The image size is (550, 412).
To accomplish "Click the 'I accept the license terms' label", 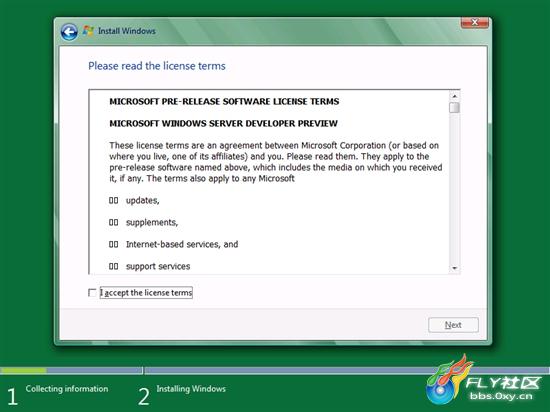I will click(146, 292).
